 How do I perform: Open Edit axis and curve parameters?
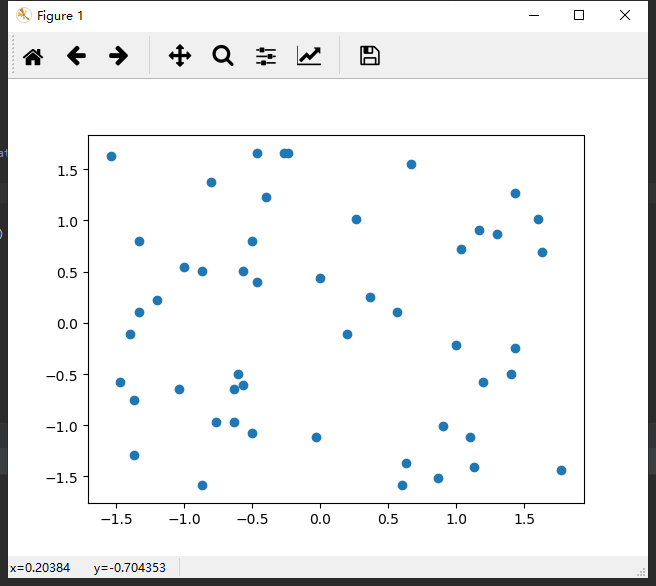(309, 56)
